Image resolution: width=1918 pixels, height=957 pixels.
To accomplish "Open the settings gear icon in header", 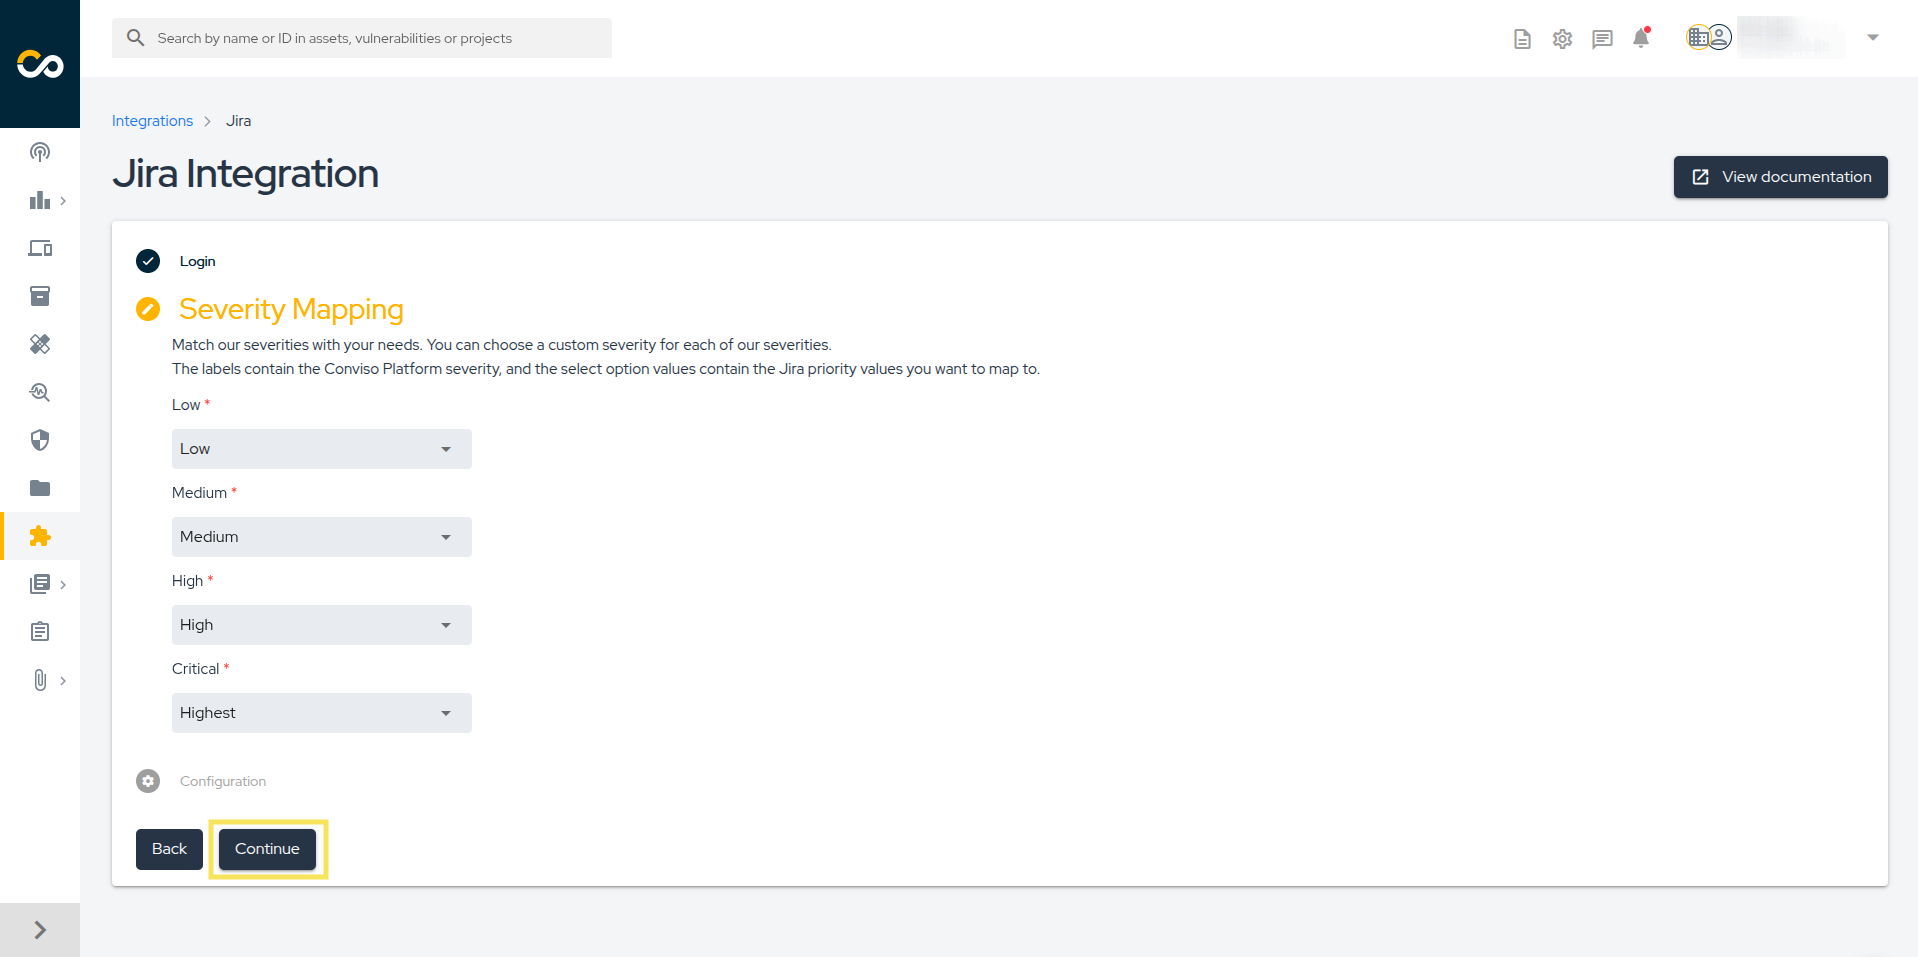I will [1562, 39].
